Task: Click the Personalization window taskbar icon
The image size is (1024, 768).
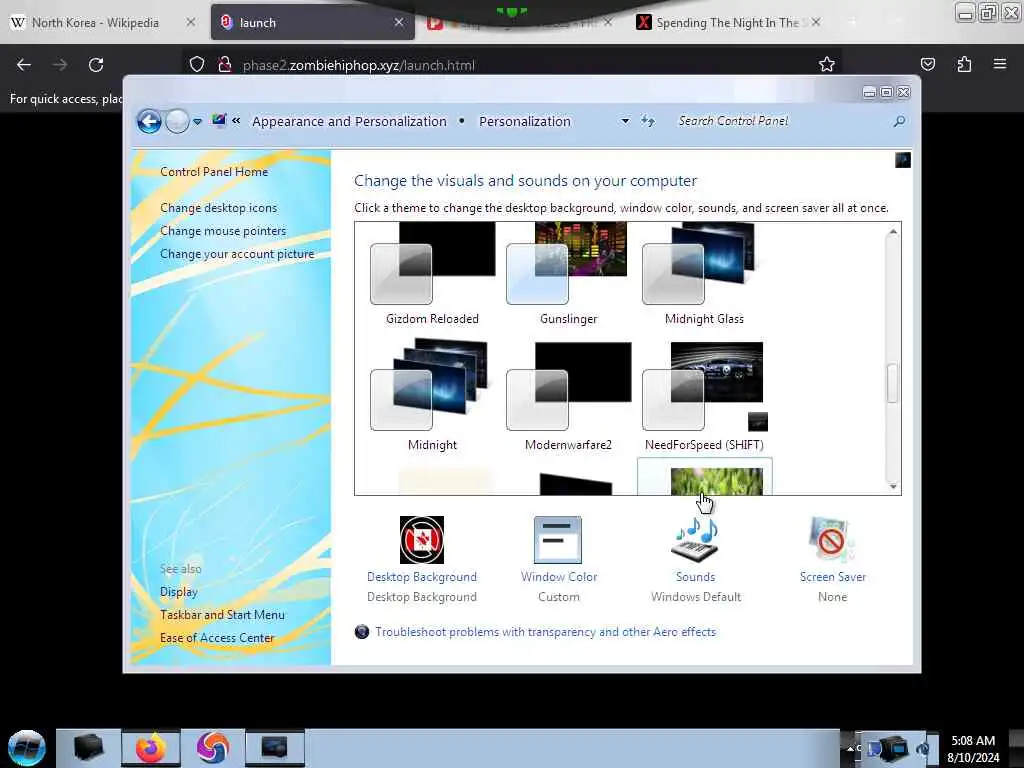Action: click(x=274, y=748)
